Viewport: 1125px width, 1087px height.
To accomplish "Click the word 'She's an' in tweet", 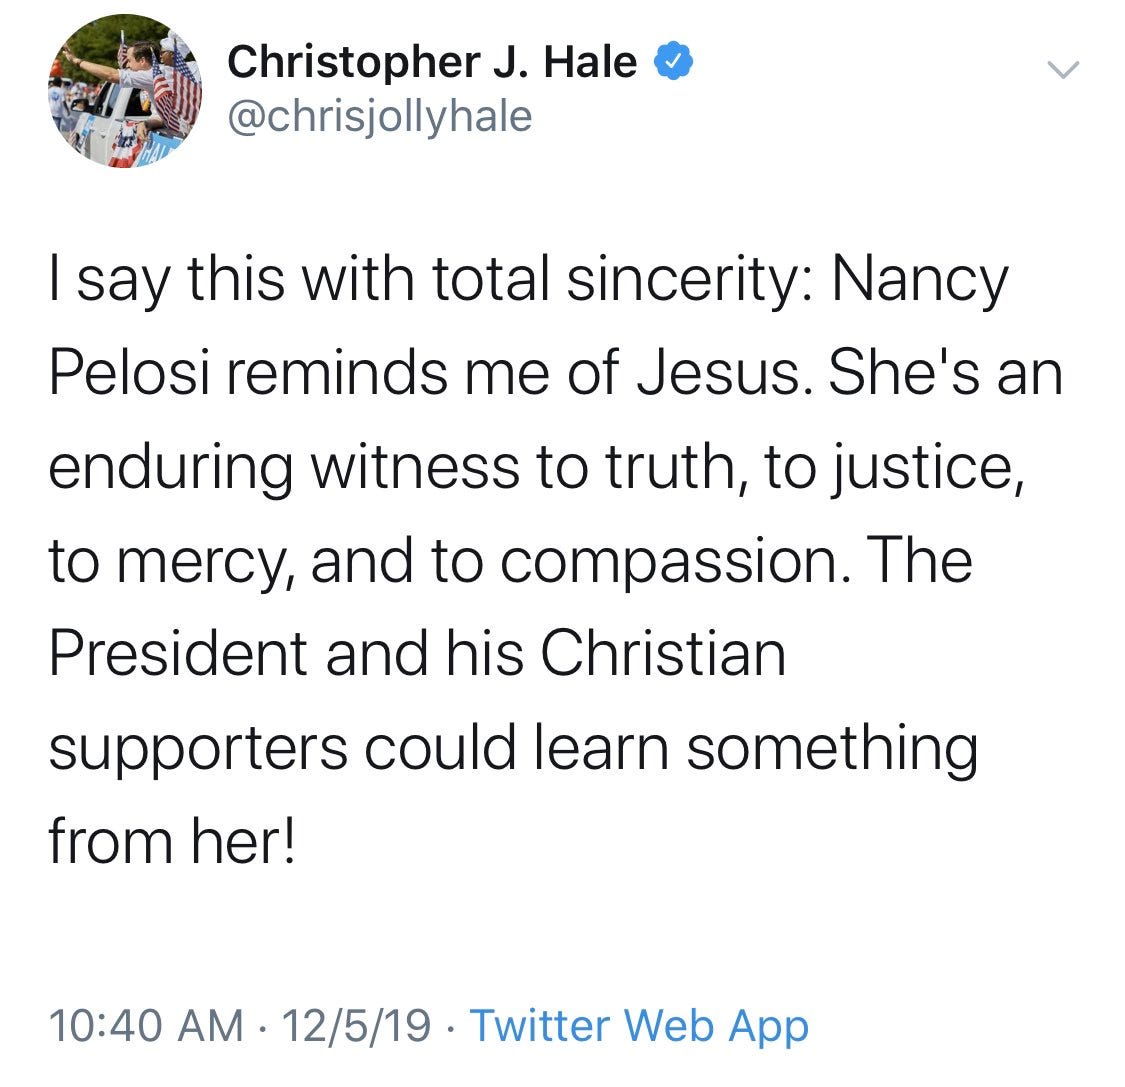I will (x=946, y=373).
